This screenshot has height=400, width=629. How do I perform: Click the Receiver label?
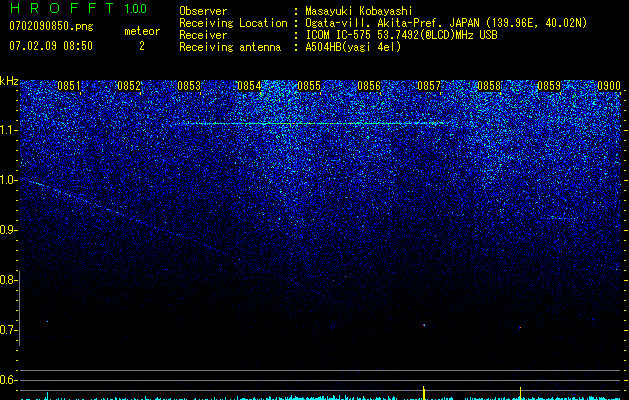(203, 35)
